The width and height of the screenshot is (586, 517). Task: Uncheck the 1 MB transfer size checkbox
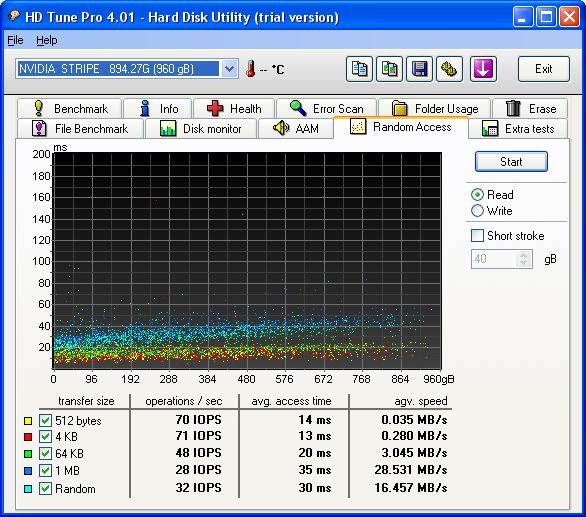[x=45, y=470]
